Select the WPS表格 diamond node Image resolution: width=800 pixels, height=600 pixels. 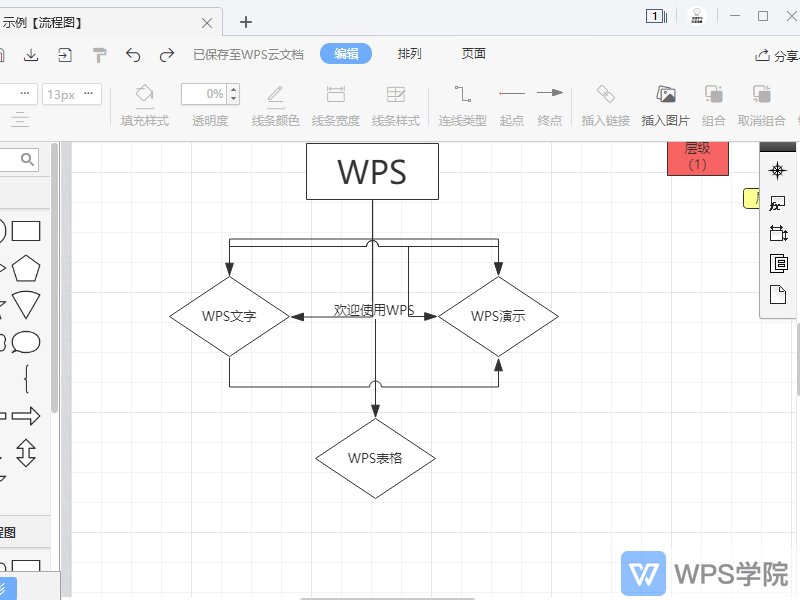[376, 458]
